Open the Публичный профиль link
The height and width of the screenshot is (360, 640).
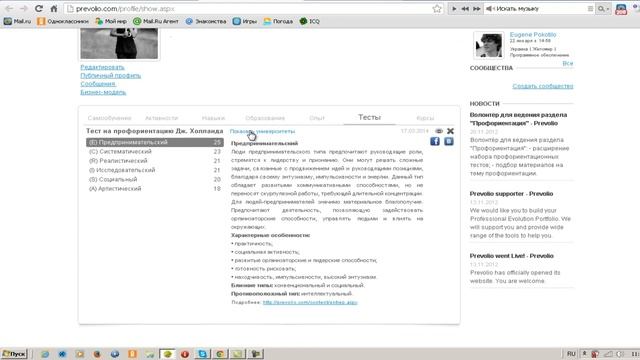click(x=111, y=76)
